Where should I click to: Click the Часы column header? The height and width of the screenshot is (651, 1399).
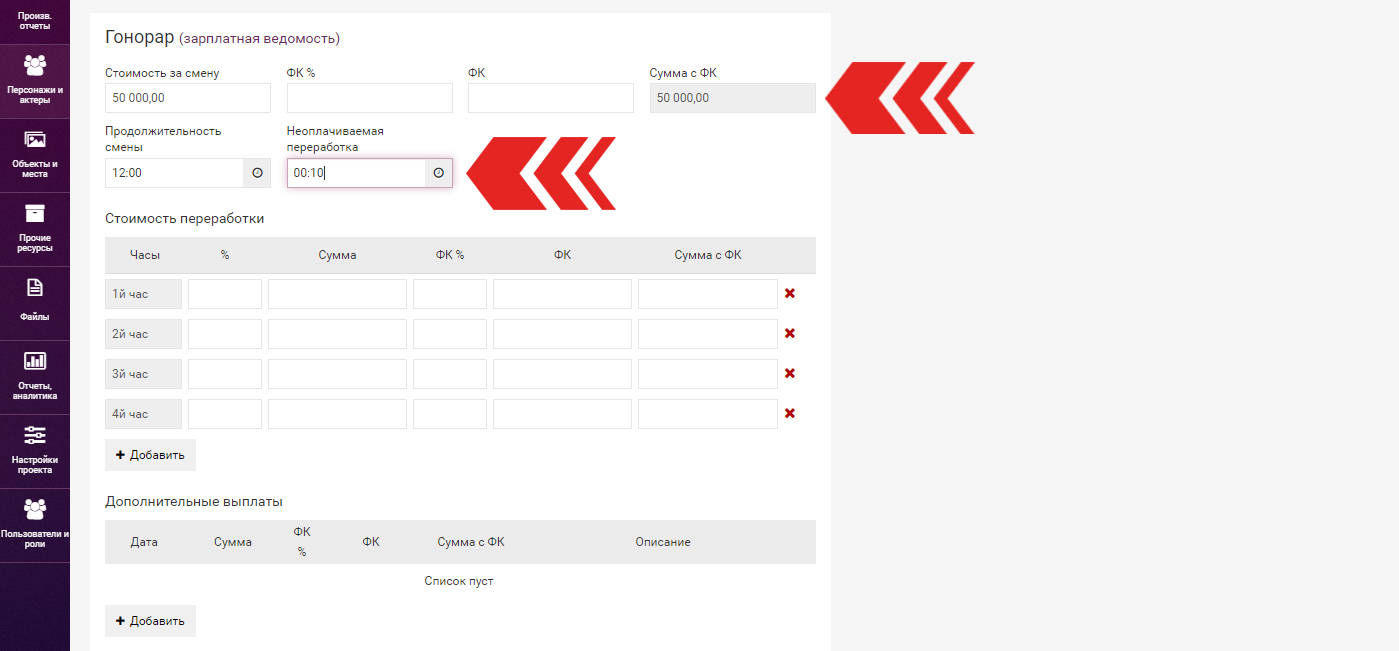tap(144, 255)
